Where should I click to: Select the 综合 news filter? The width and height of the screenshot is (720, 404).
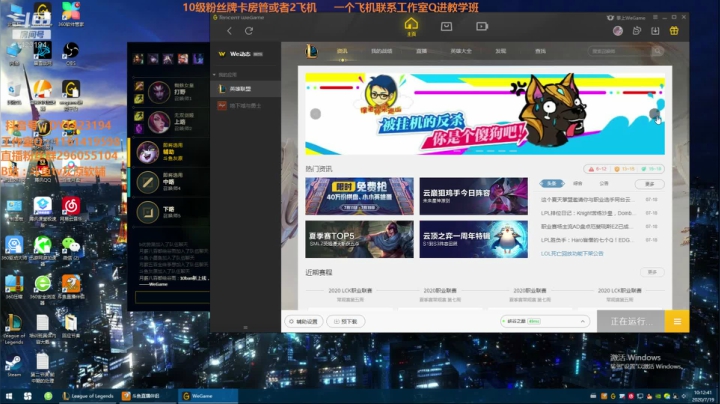[x=578, y=184]
